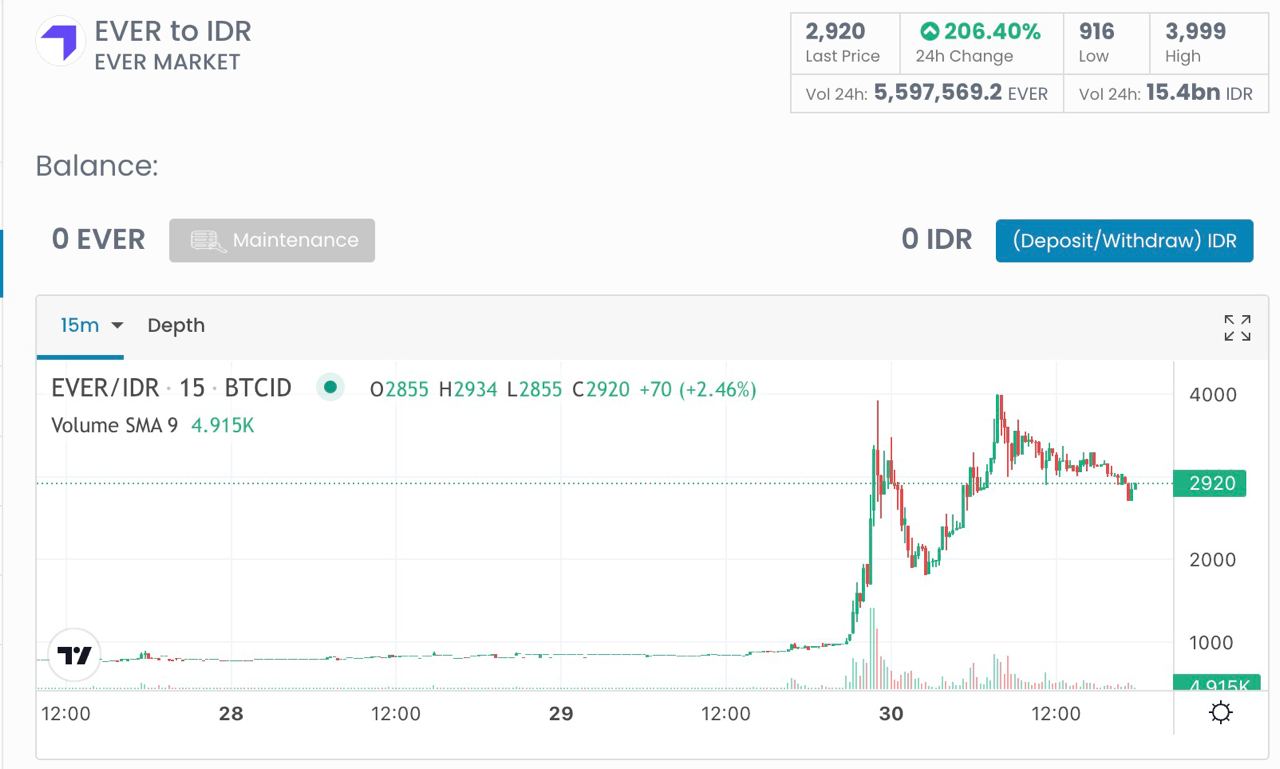Click the 4.915K volume axis label

click(x=1216, y=686)
